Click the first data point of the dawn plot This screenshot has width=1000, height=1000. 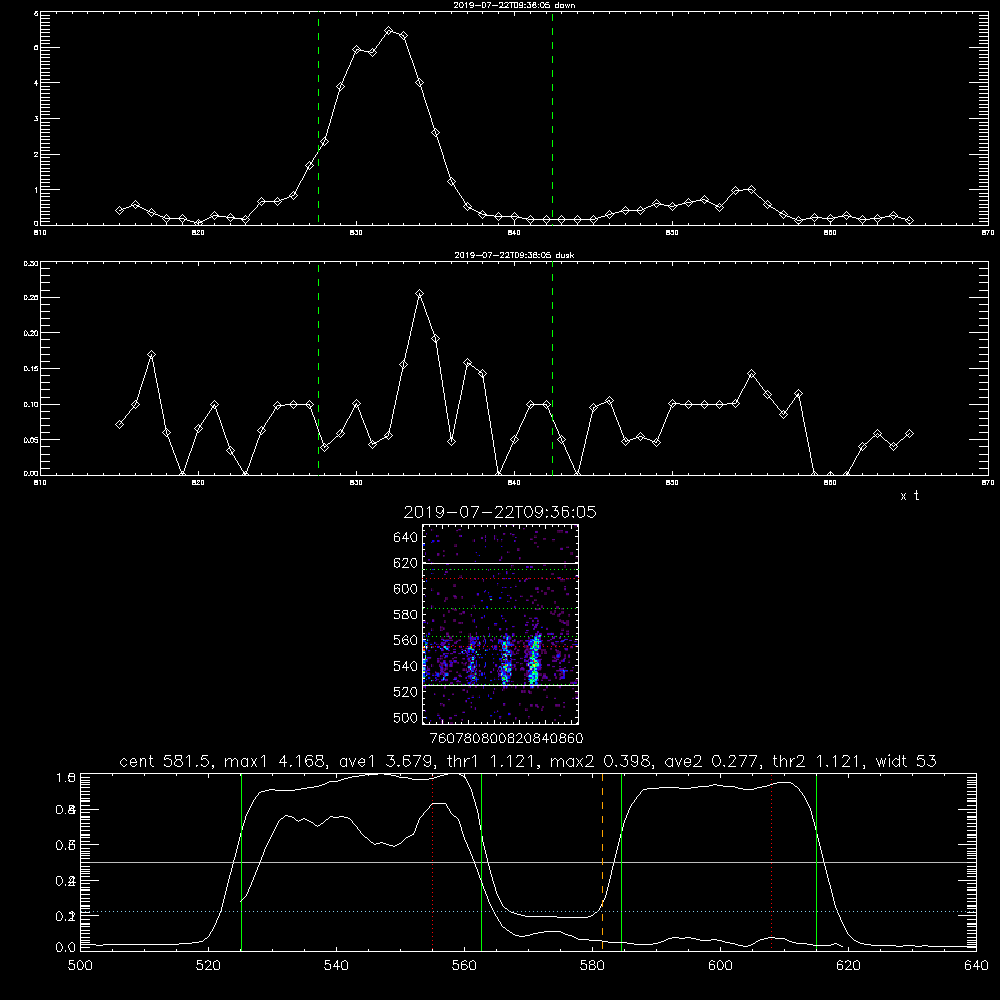tap(119, 210)
